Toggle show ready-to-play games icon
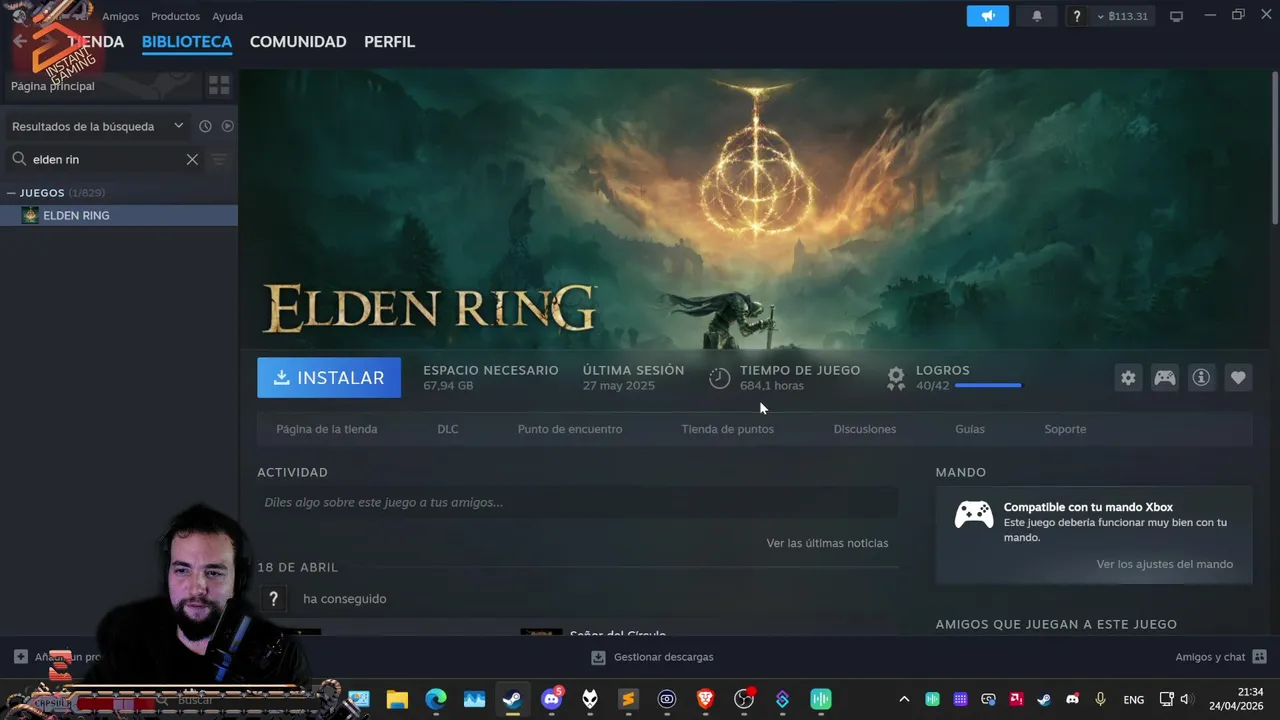Viewport: 1280px width, 720px height. click(x=227, y=126)
